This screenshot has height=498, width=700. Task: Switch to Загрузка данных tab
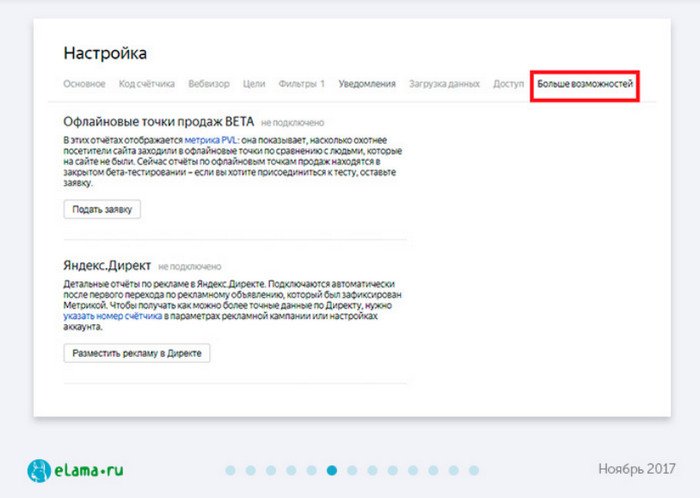(444, 84)
